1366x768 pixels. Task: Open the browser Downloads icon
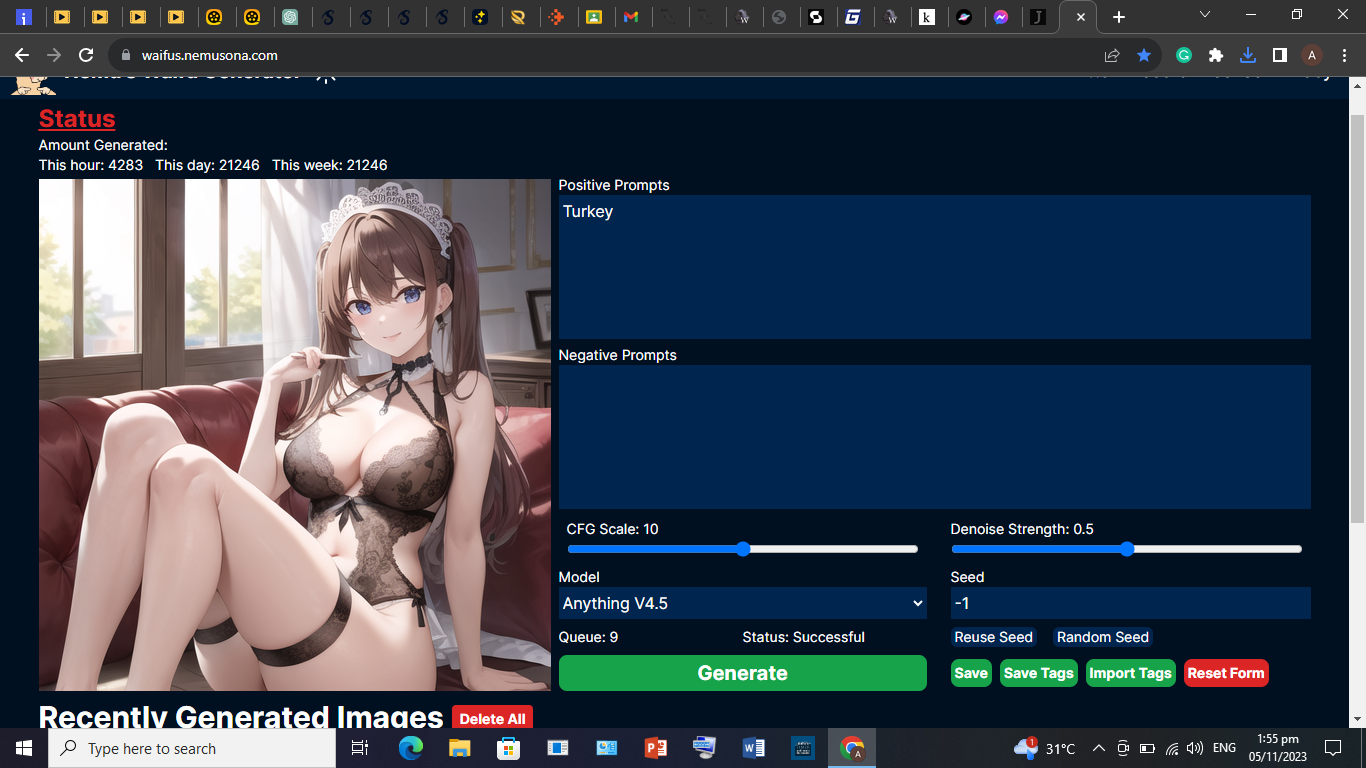[x=1247, y=55]
